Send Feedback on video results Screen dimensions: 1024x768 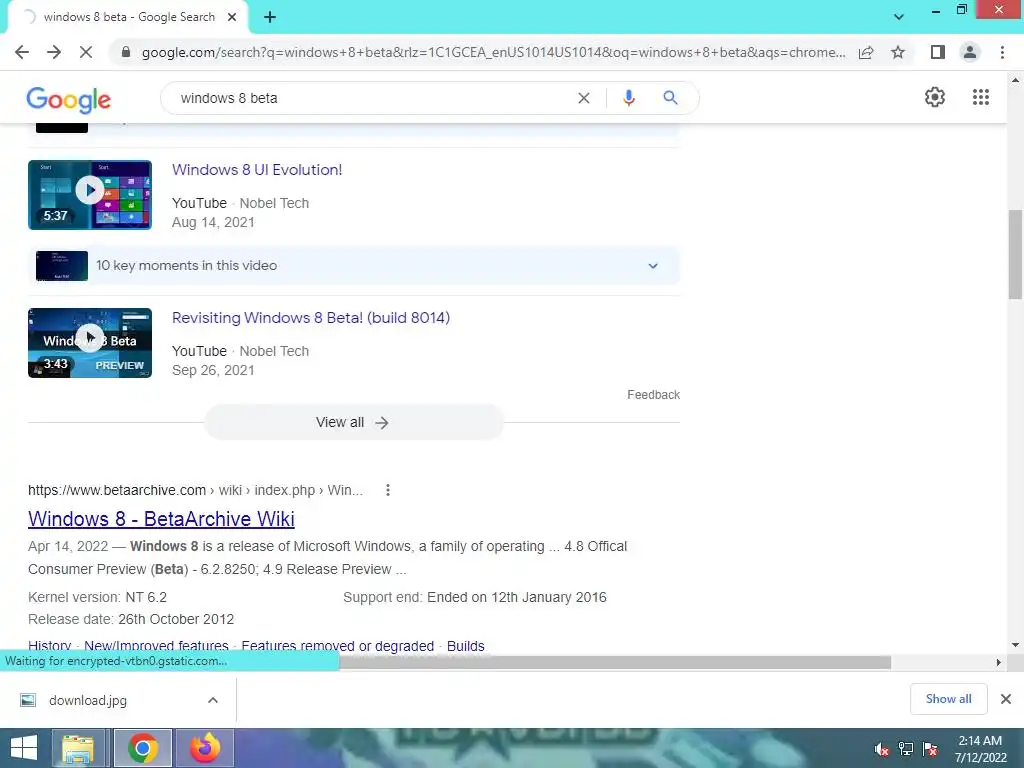click(653, 394)
